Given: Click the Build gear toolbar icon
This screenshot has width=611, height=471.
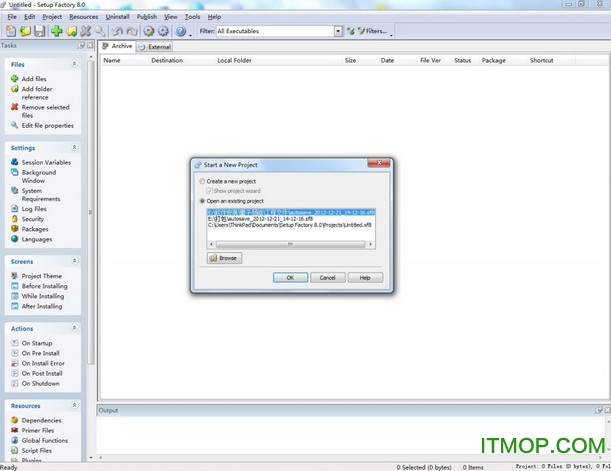Looking at the screenshot, I should pos(148,31).
